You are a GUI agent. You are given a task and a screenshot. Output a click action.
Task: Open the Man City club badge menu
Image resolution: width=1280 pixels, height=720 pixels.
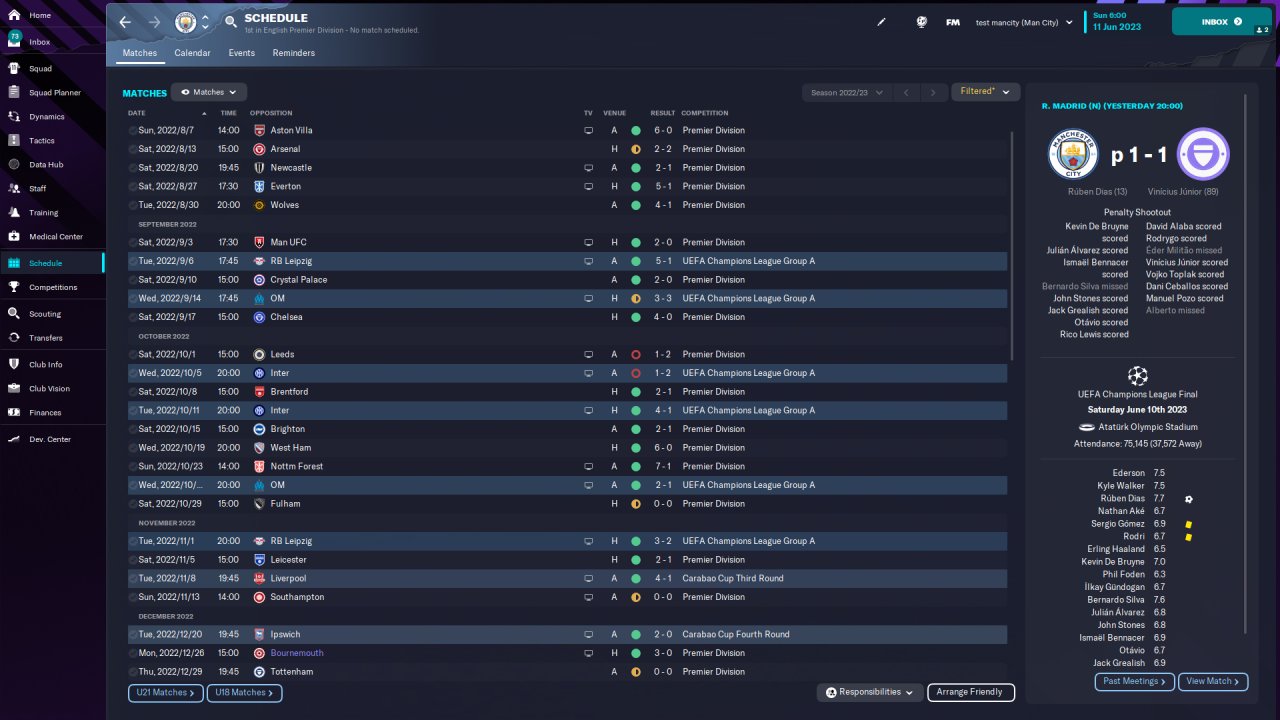coord(185,22)
